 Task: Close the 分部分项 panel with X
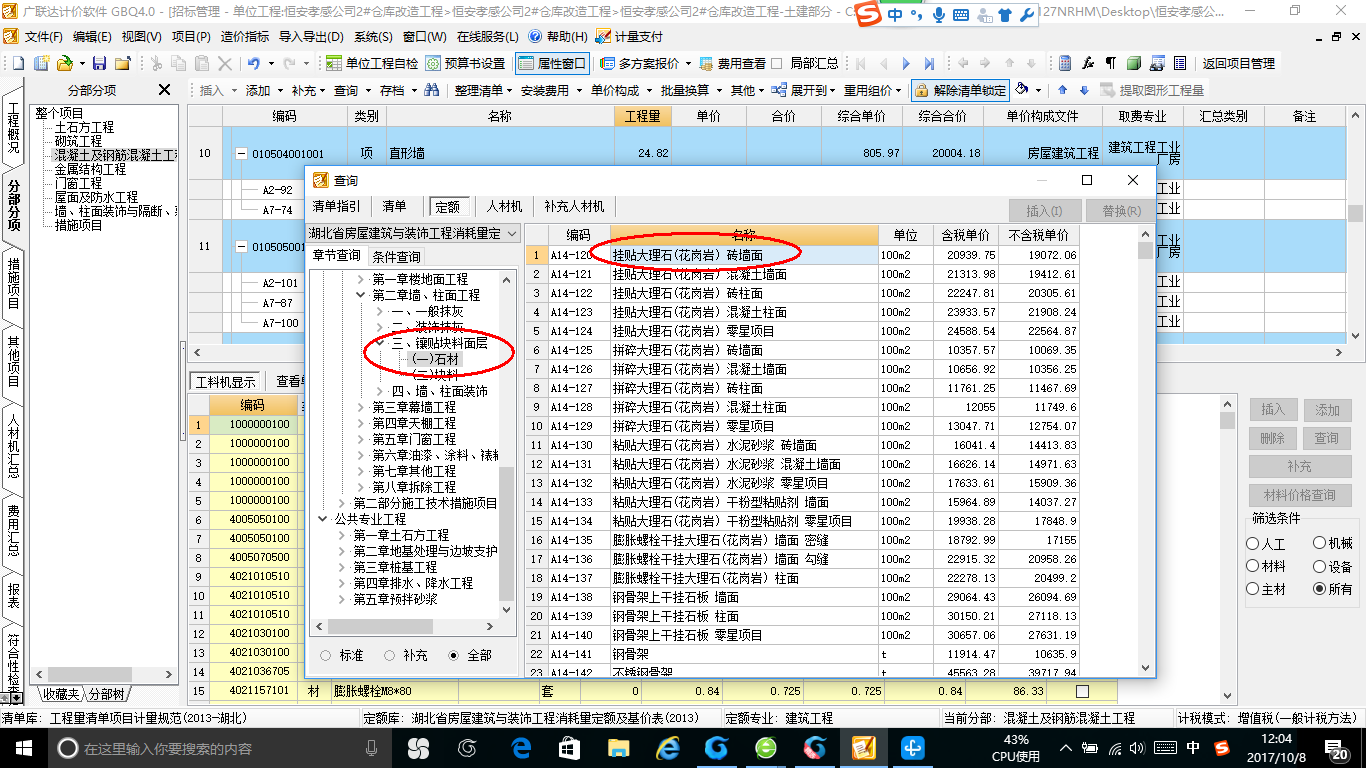tap(165, 90)
